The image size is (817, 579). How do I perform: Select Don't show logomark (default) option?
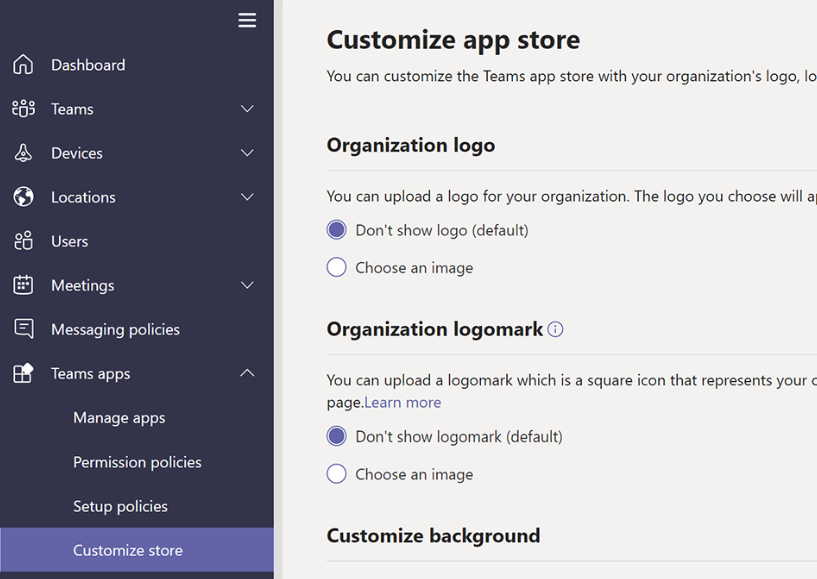[337, 436]
